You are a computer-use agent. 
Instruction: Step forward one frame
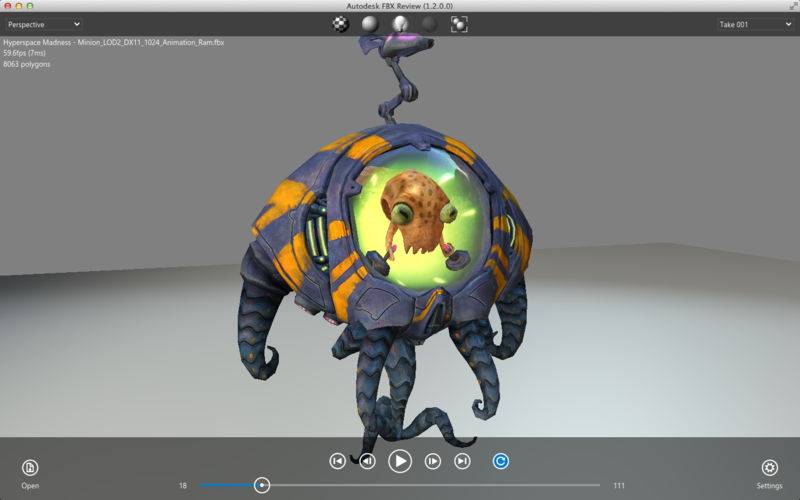(433, 461)
